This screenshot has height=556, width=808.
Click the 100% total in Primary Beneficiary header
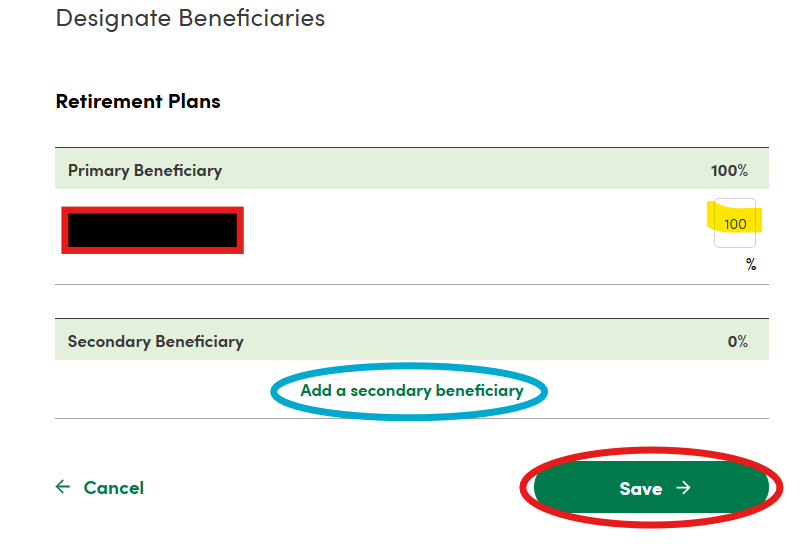[x=729, y=171]
